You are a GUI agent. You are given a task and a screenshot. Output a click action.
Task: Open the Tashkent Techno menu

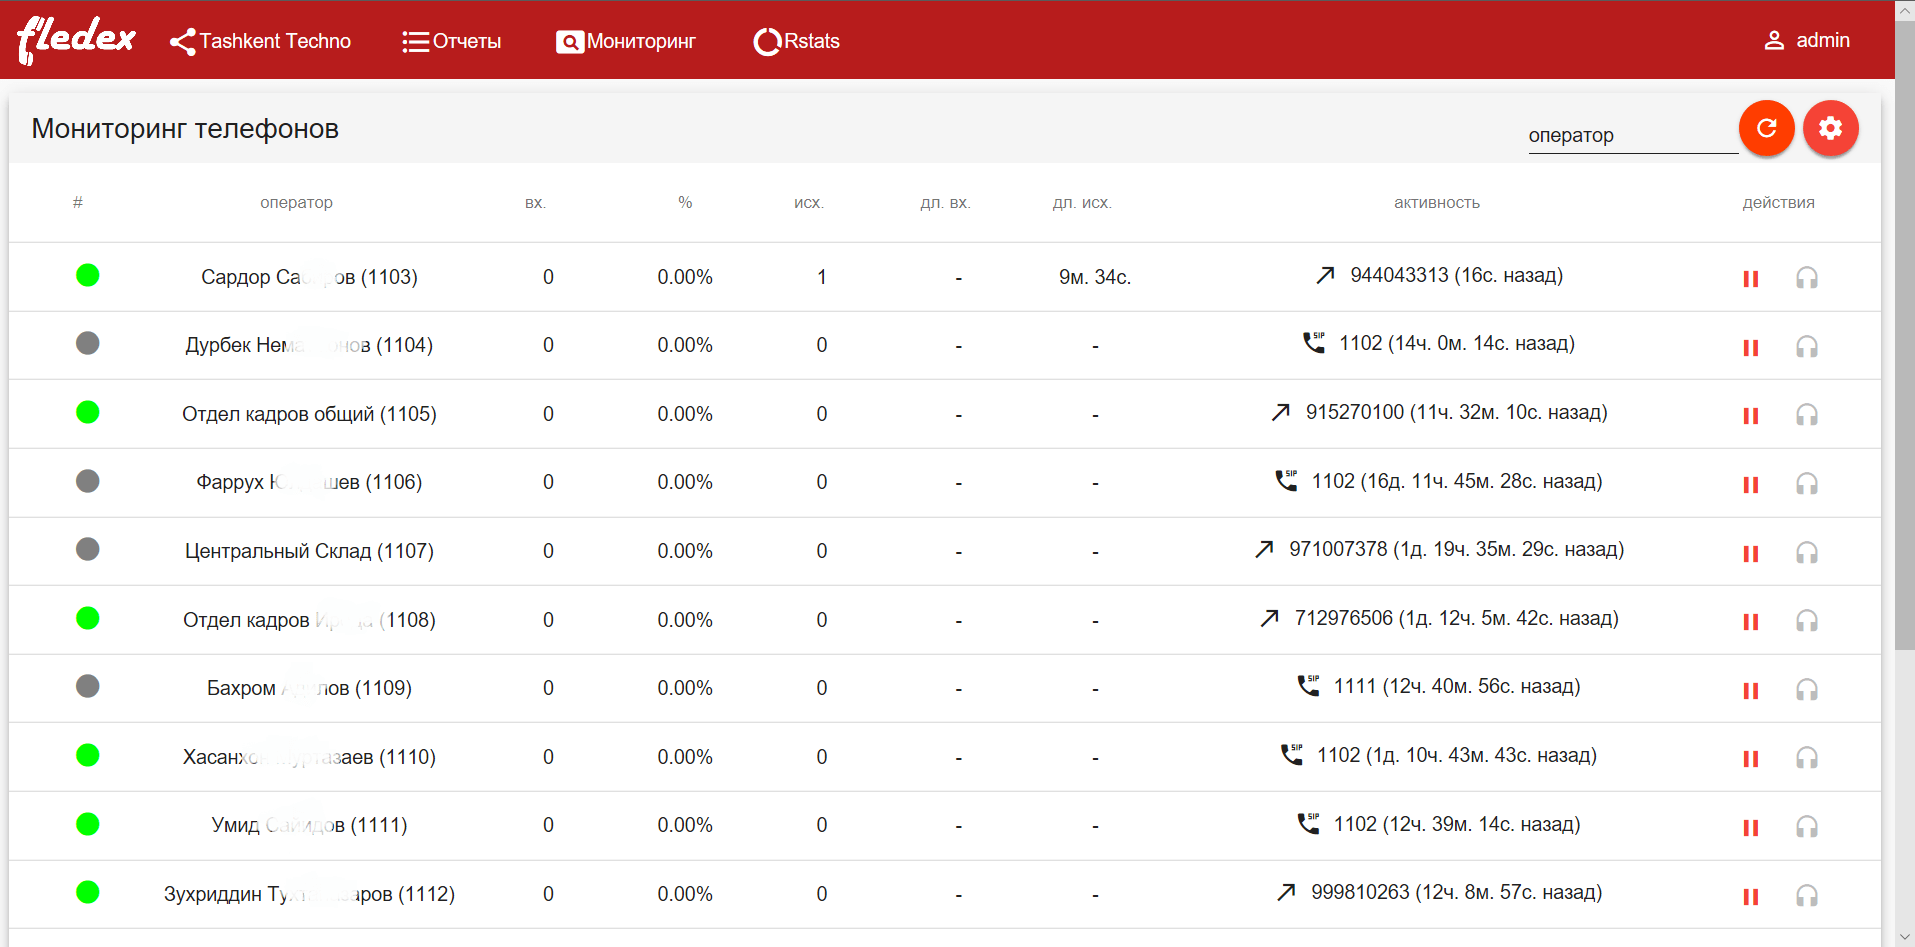[261, 41]
